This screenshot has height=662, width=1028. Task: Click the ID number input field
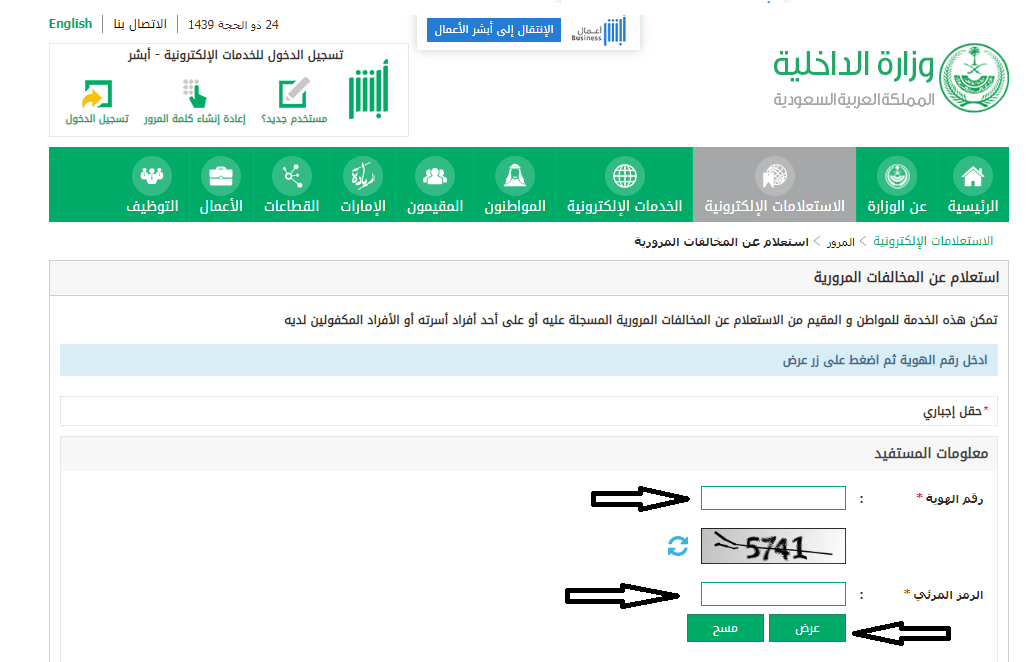coord(773,498)
